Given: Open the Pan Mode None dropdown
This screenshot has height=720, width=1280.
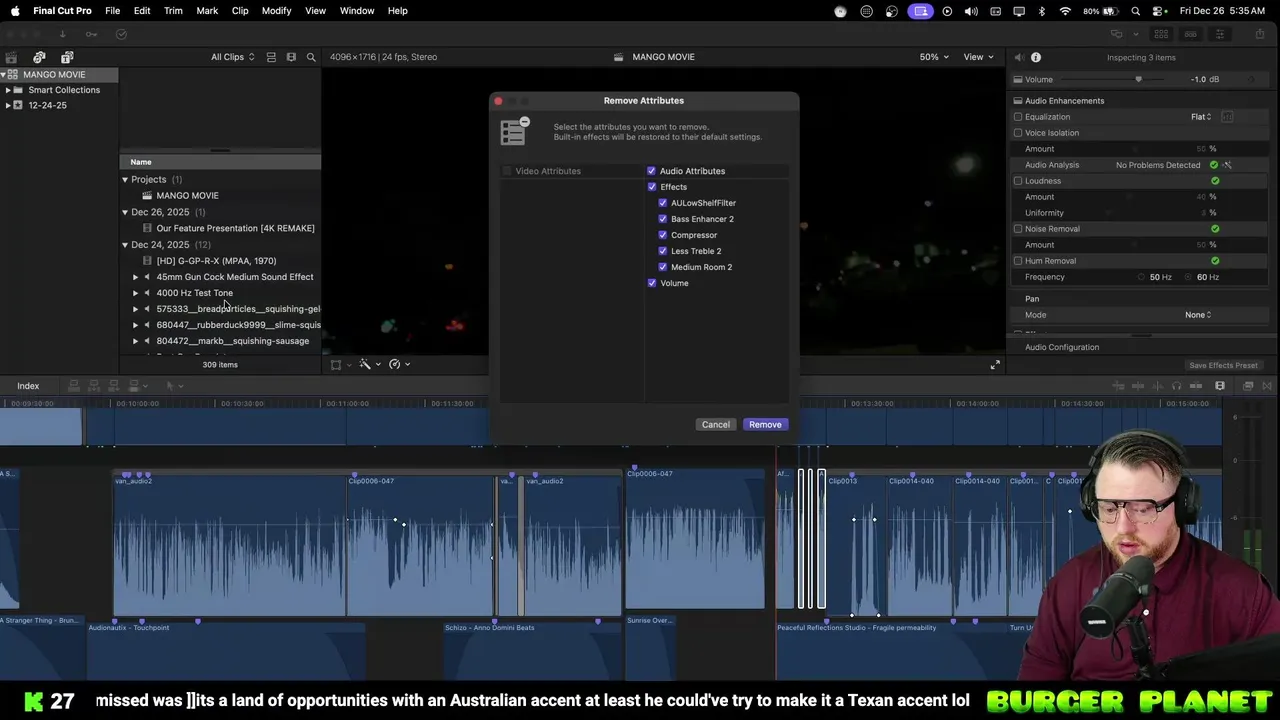Looking at the screenshot, I should [1198, 315].
